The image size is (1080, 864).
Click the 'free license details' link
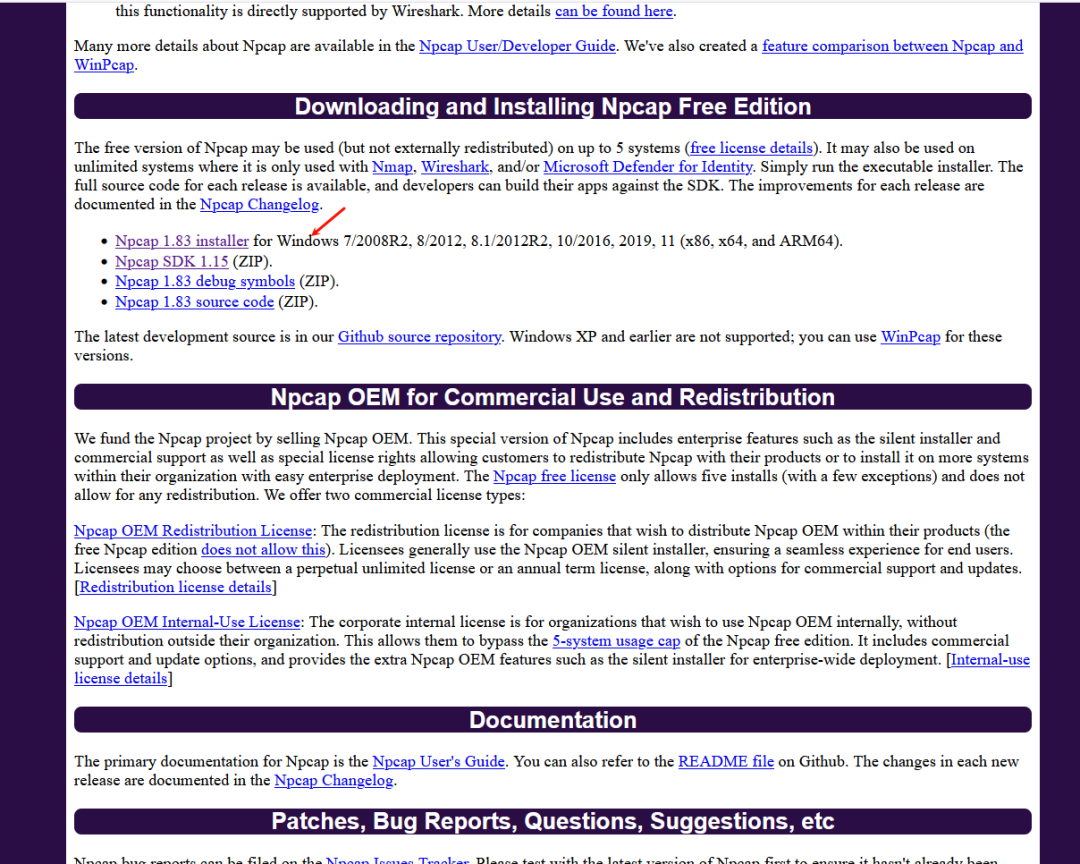tap(751, 148)
